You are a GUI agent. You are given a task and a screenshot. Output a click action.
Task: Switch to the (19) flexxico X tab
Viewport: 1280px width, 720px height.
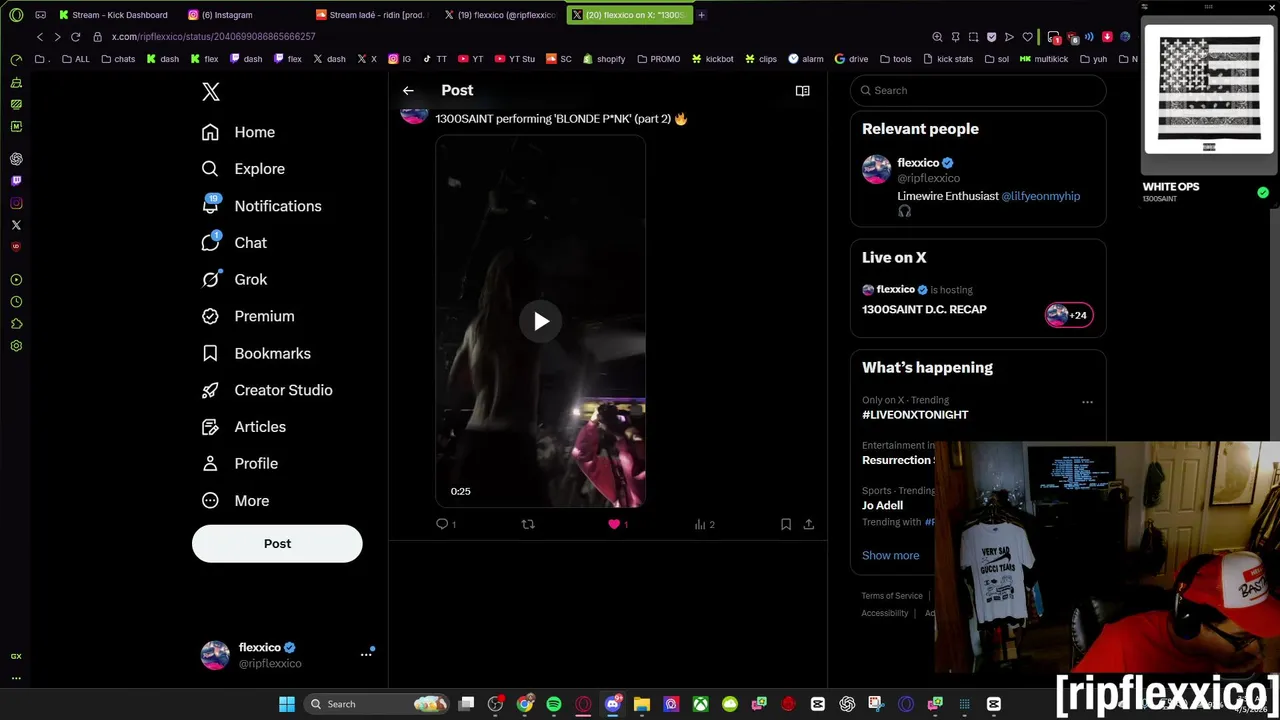pyautogui.click(x=500, y=15)
